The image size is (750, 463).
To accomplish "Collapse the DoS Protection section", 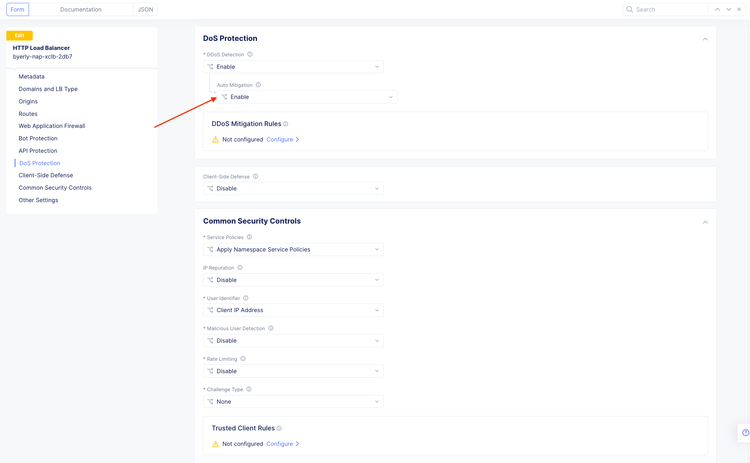I will [x=705, y=39].
